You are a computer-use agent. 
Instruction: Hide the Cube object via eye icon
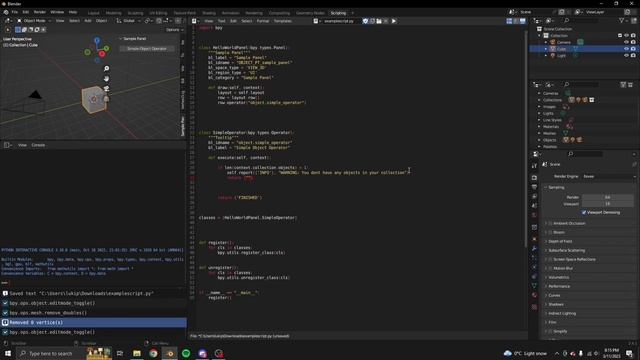click(x=626, y=49)
